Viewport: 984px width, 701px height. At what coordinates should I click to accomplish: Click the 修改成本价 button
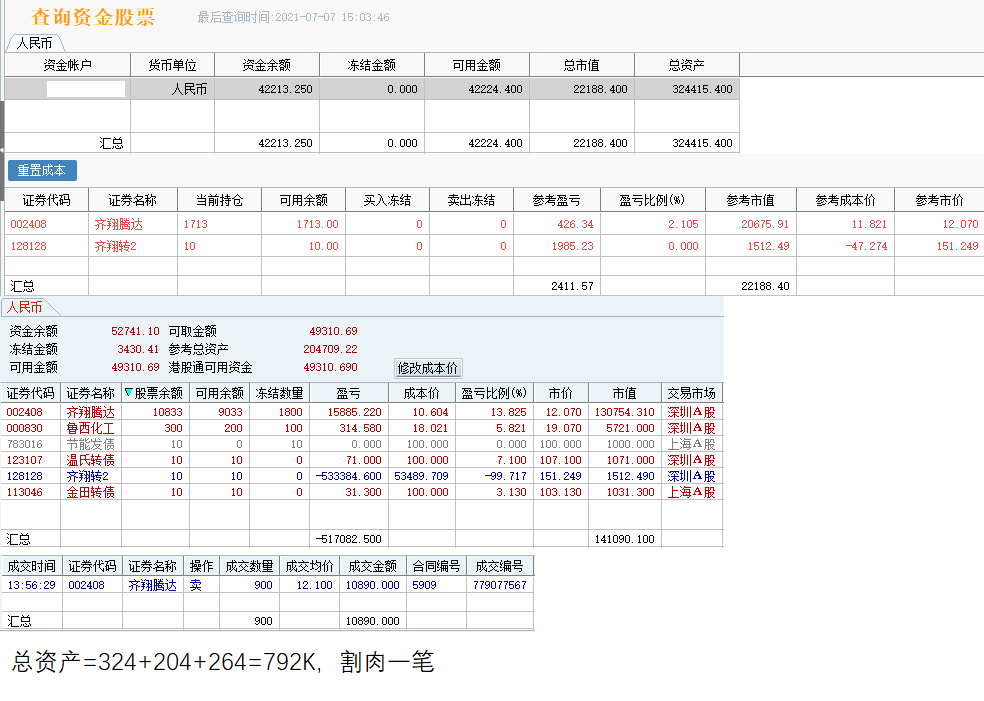click(428, 368)
